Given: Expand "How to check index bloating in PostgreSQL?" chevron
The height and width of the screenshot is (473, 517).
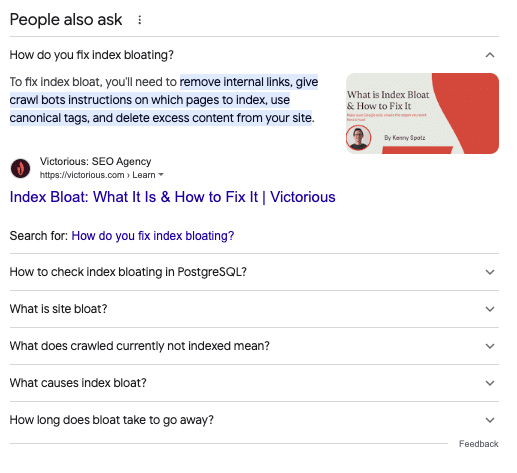Looking at the screenshot, I should 490,272.
